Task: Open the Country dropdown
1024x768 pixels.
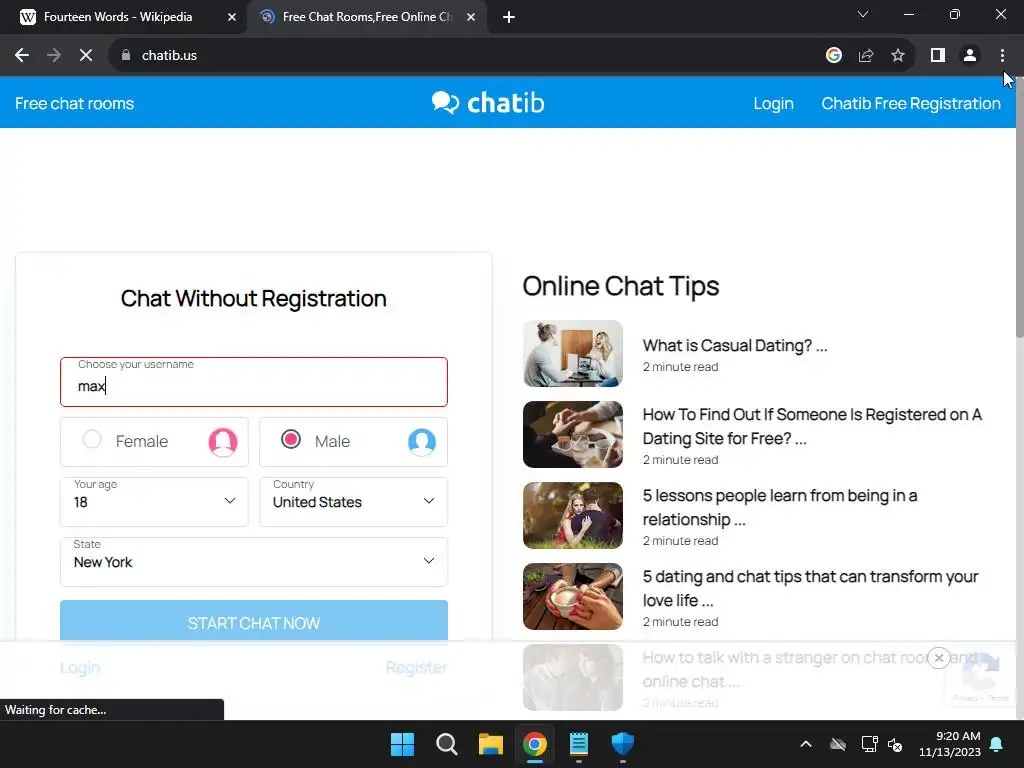Action: point(353,502)
